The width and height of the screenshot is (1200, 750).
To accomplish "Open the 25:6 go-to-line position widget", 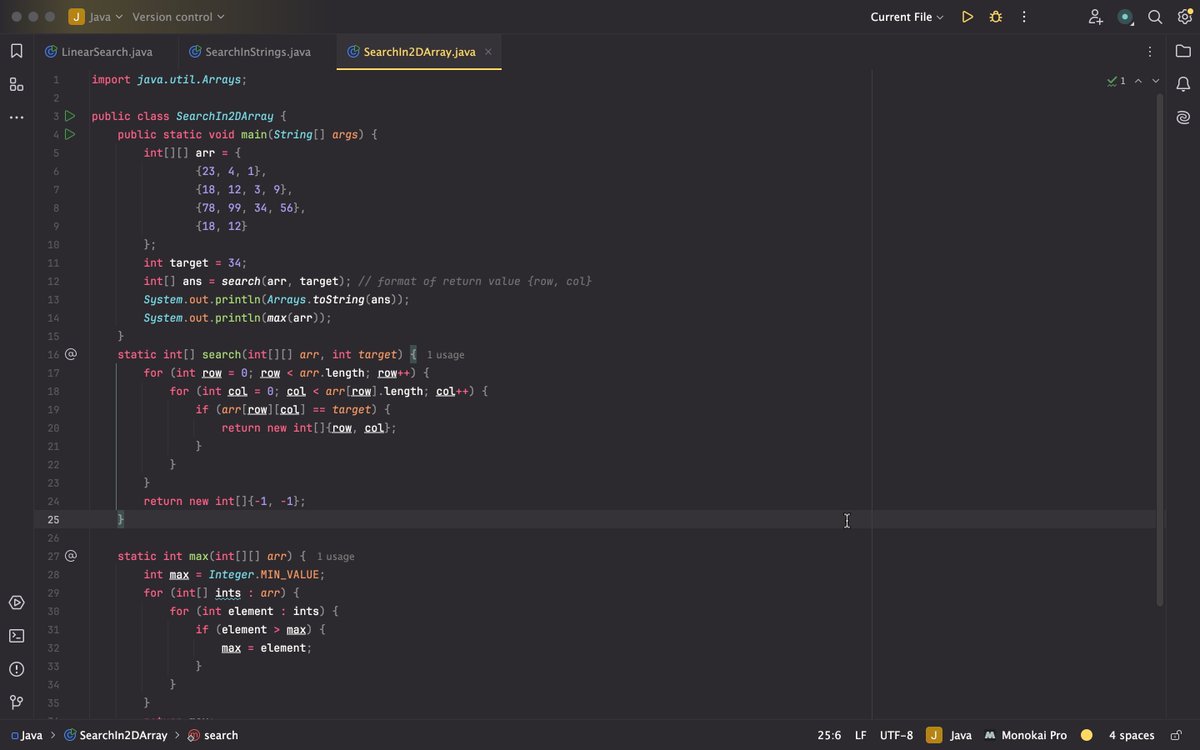I will [x=829, y=735].
